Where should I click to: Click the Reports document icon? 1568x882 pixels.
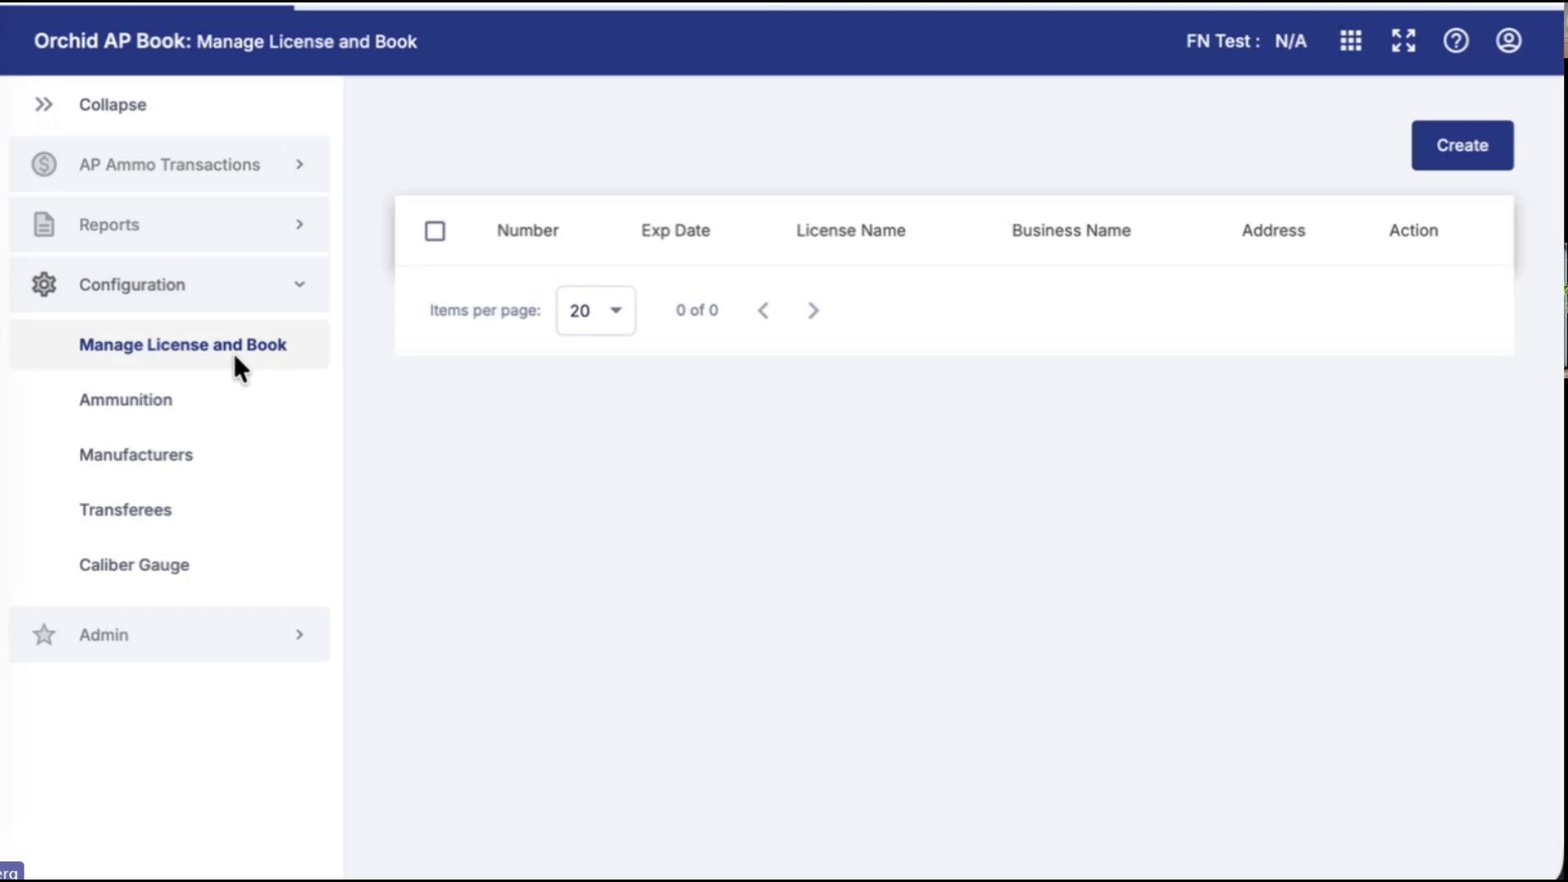[43, 224]
